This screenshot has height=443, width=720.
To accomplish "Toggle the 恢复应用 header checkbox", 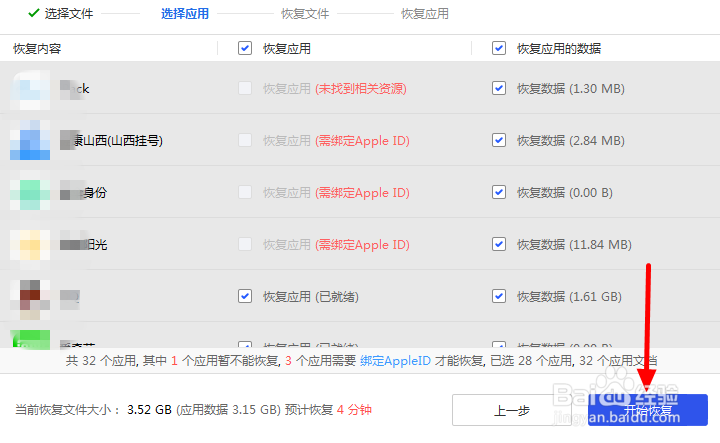I will [245, 48].
